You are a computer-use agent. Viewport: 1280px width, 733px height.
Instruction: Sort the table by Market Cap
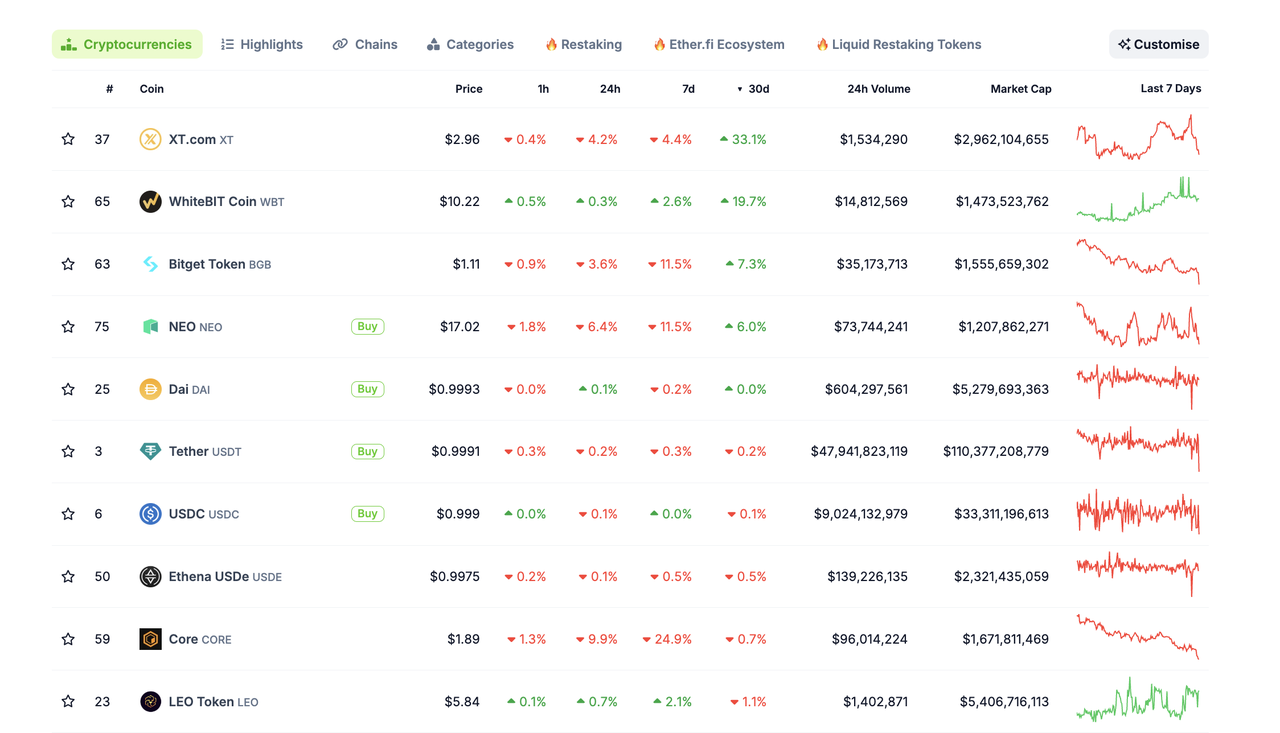point(1020,89)
